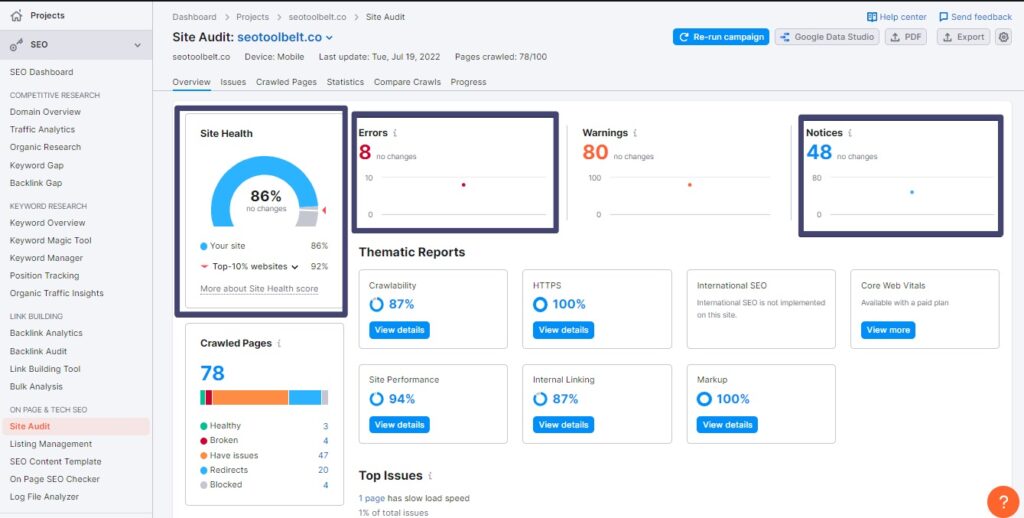Export the report as PDF
Image resolution: width=1024 pixels, height=518 pixels.
pyautogui.click(x=906, y=37)
